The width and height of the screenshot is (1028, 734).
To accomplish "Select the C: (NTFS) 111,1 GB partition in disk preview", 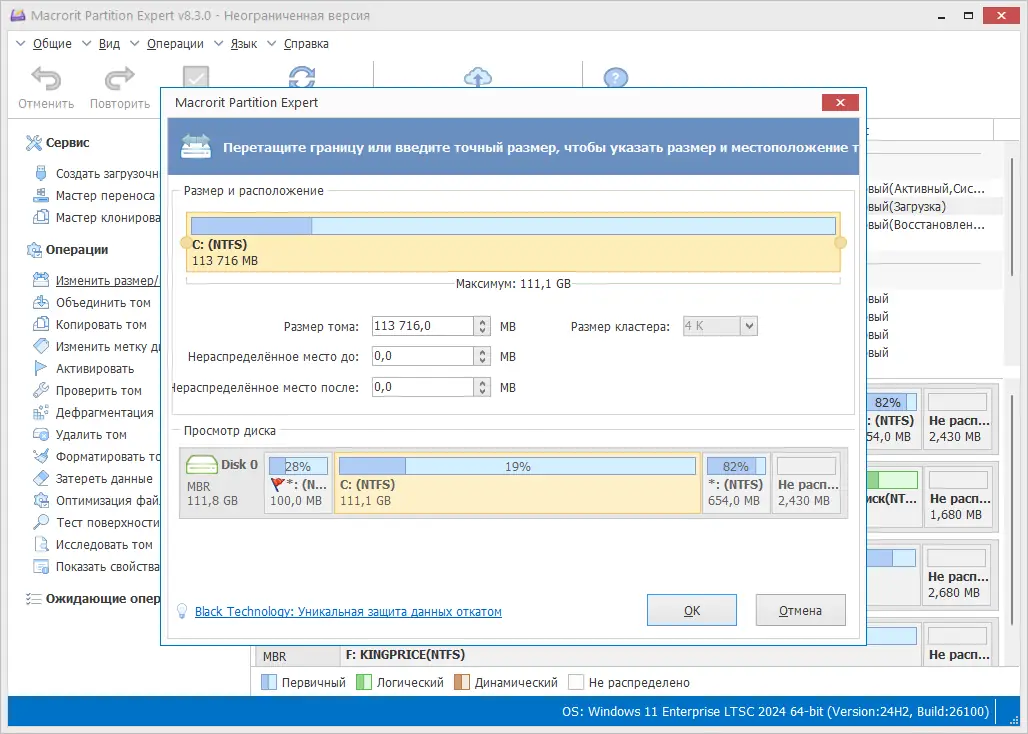I will tap(517, 483).
